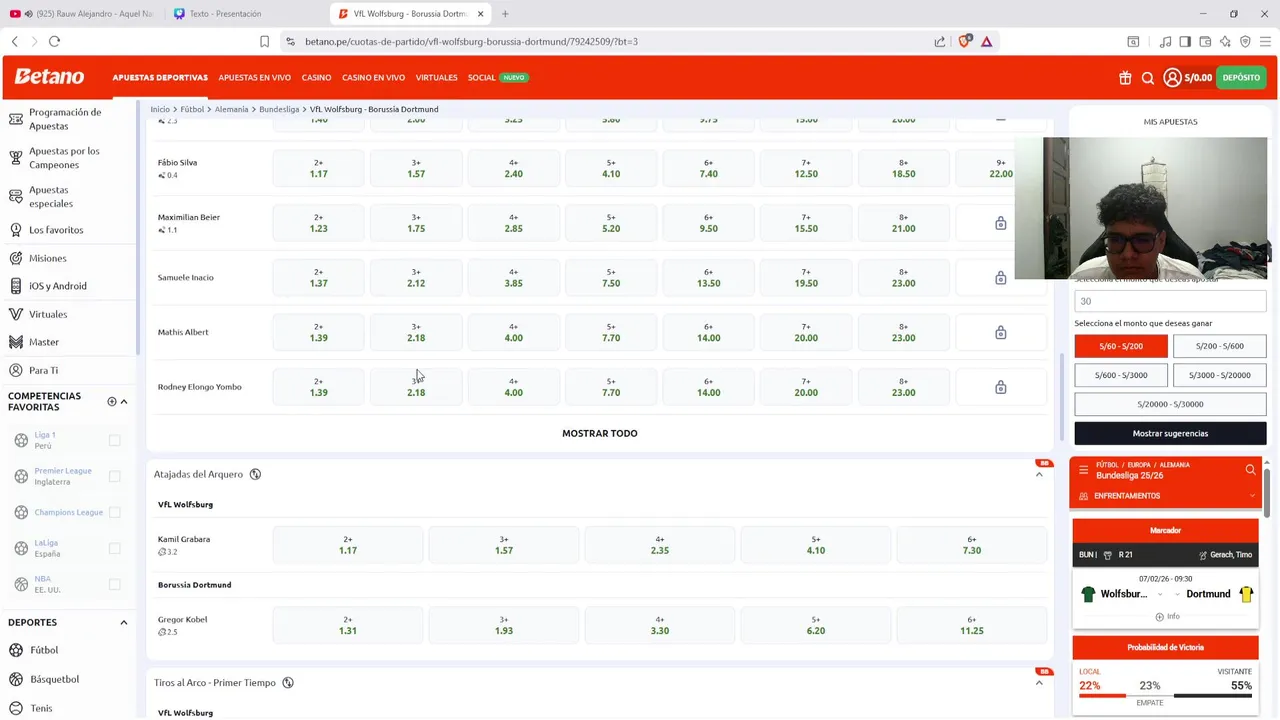
Task: Open the Apuestas Deportivas nav tab
Action: 160,78
